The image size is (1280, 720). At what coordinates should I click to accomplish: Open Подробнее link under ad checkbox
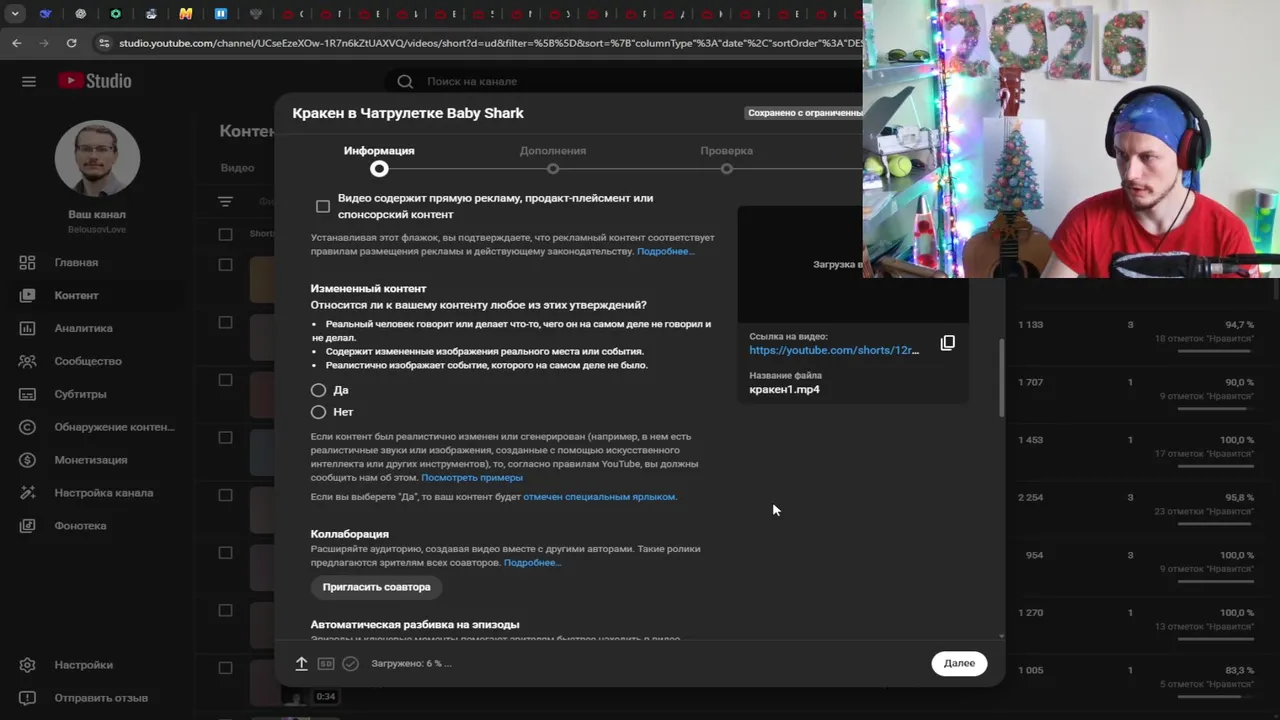(665, 251)
